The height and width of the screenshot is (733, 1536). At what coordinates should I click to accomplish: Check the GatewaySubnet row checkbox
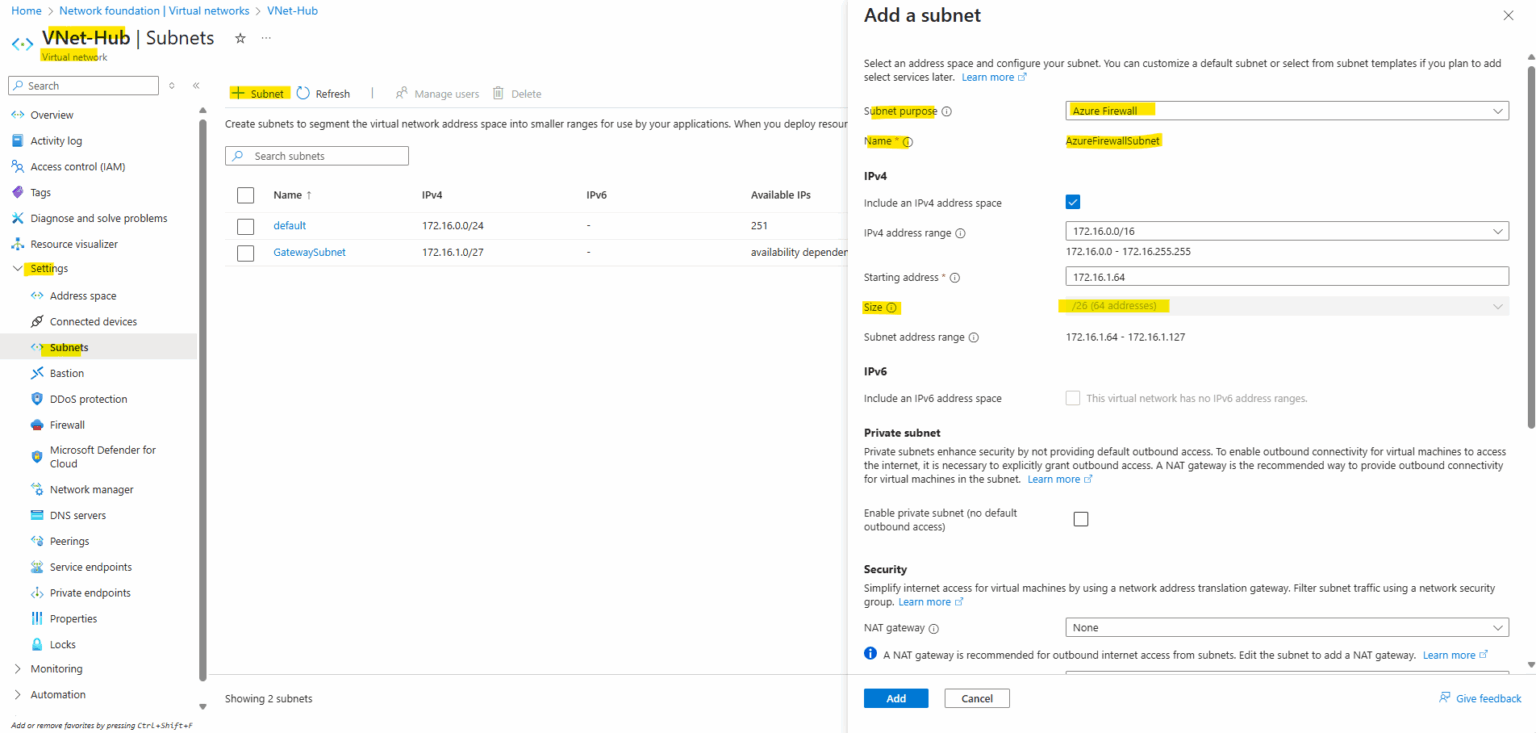[245, 253]
